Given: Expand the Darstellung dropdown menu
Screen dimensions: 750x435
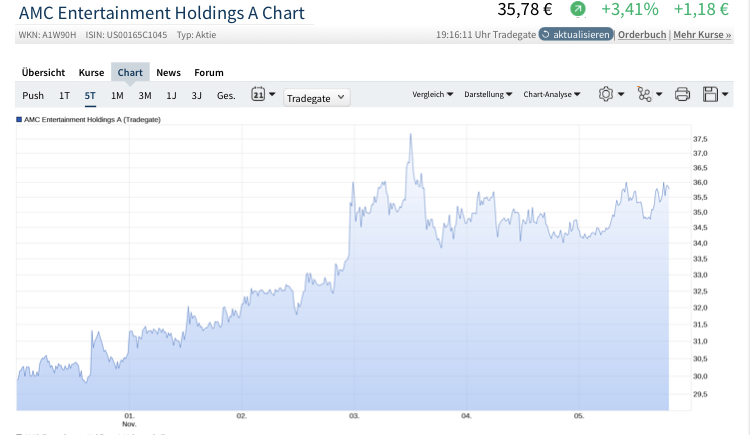Looking at the screenshot, I should (488, 95).
